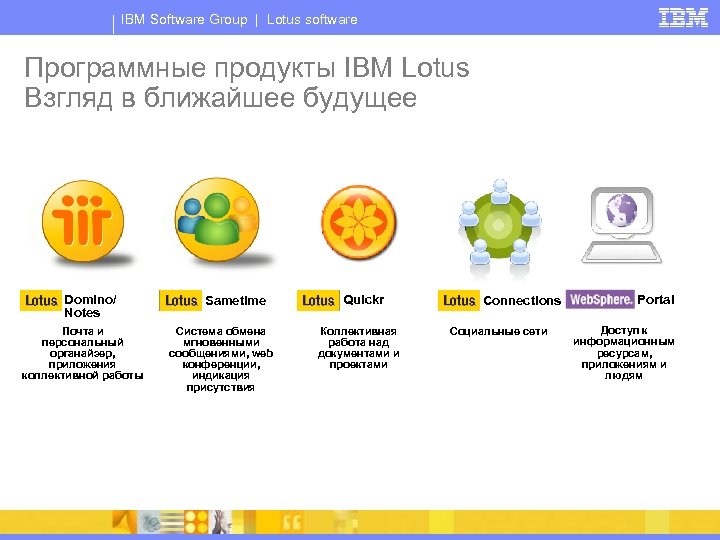Click the IBM logo in header
This screenshot has height=540, width=720.
683,18
